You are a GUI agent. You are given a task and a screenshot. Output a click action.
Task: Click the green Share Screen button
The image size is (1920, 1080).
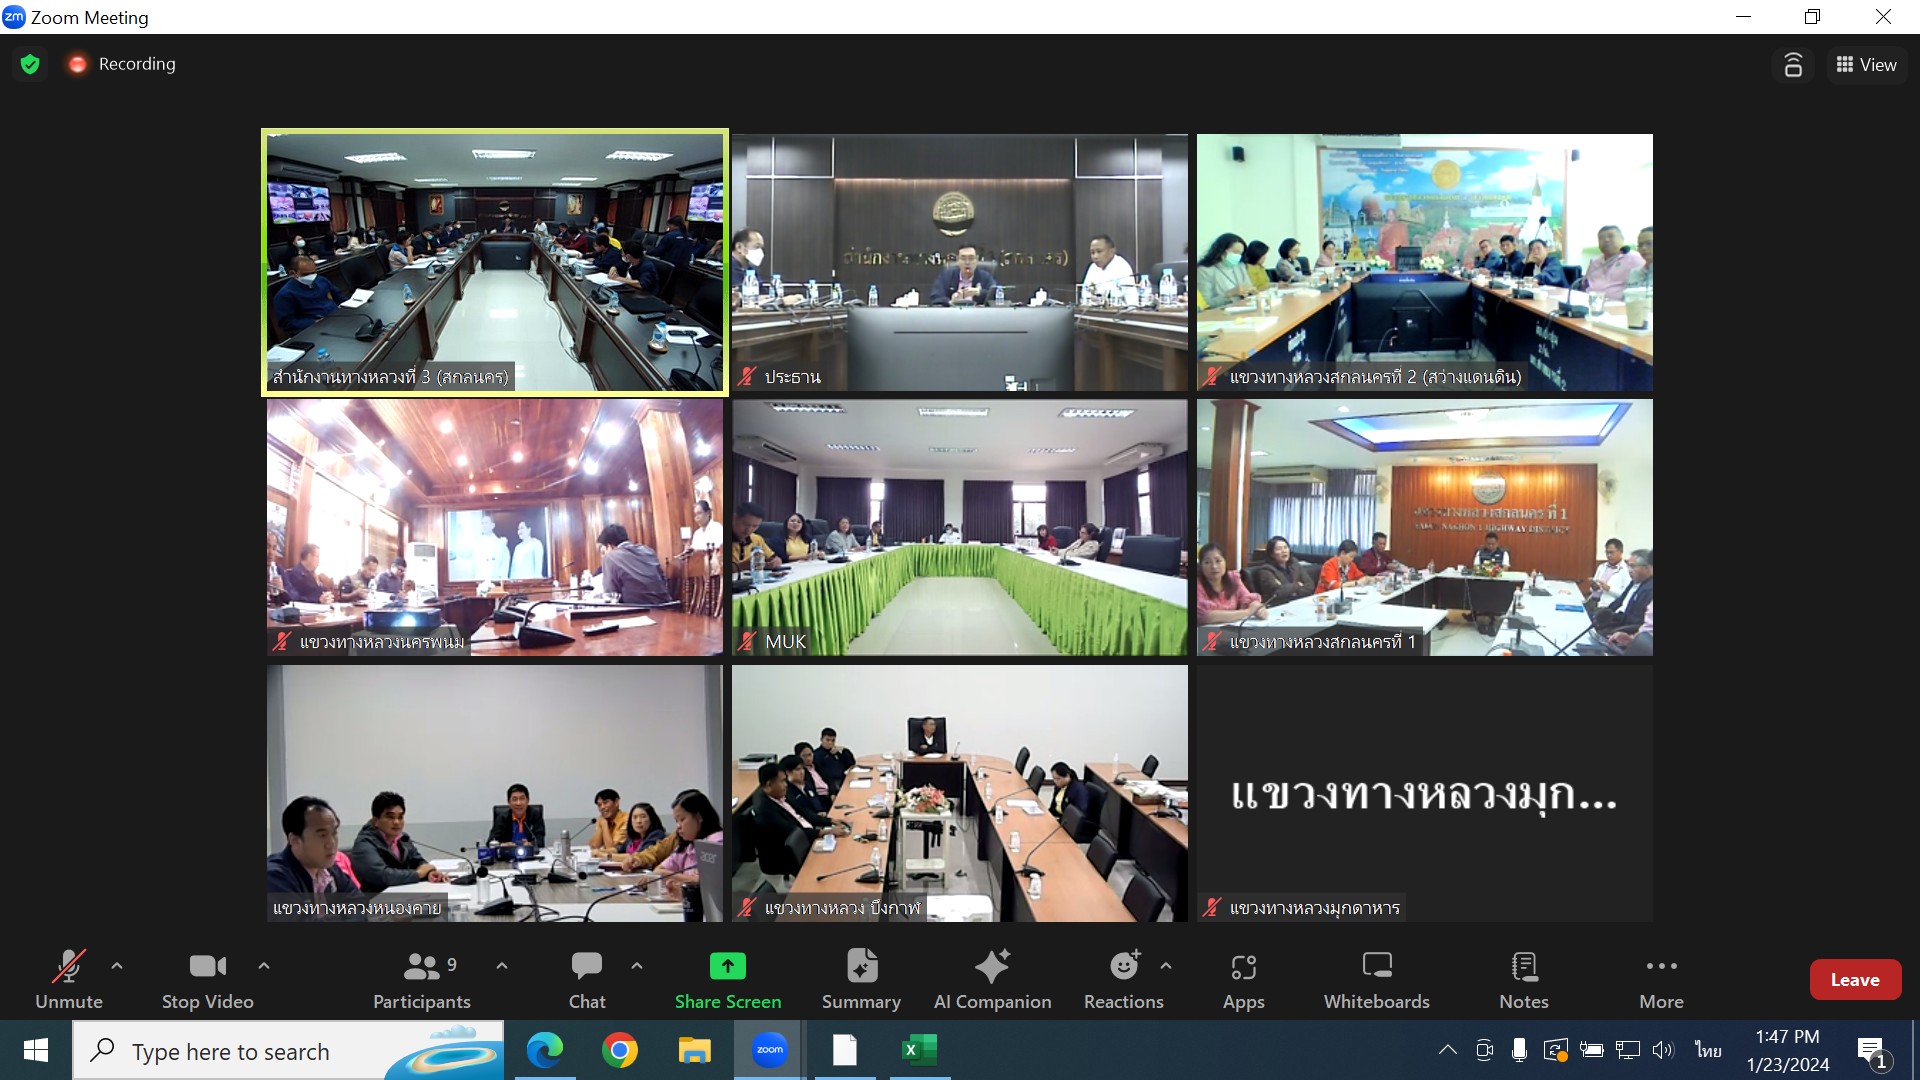(727, 979)
